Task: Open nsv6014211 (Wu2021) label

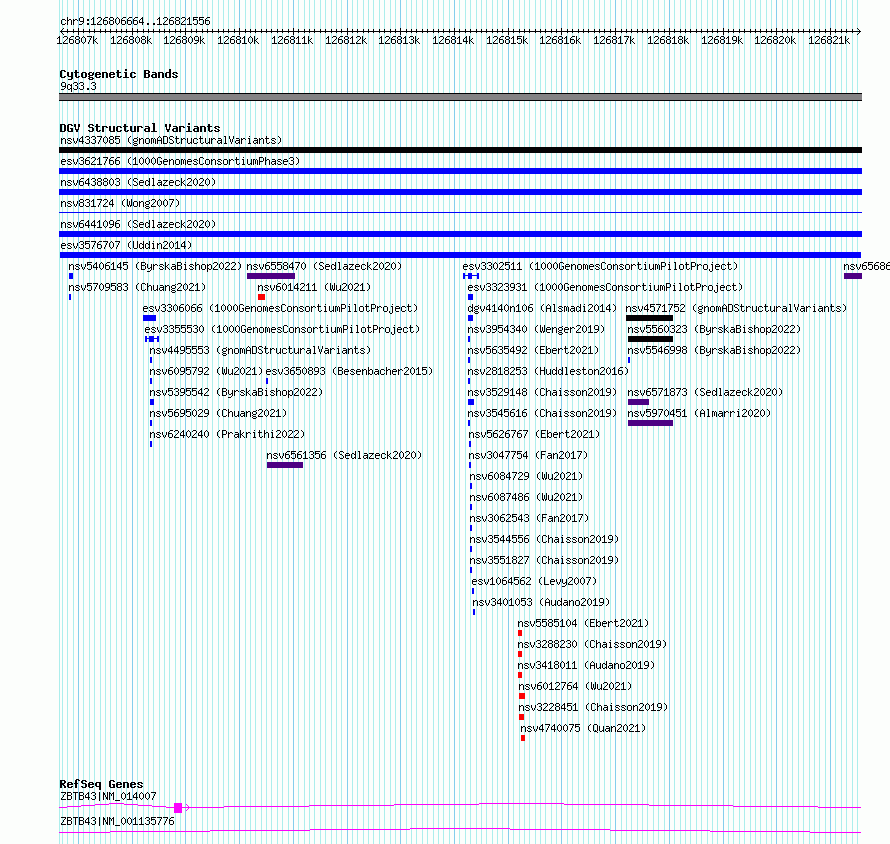Action: pos(314,287)
